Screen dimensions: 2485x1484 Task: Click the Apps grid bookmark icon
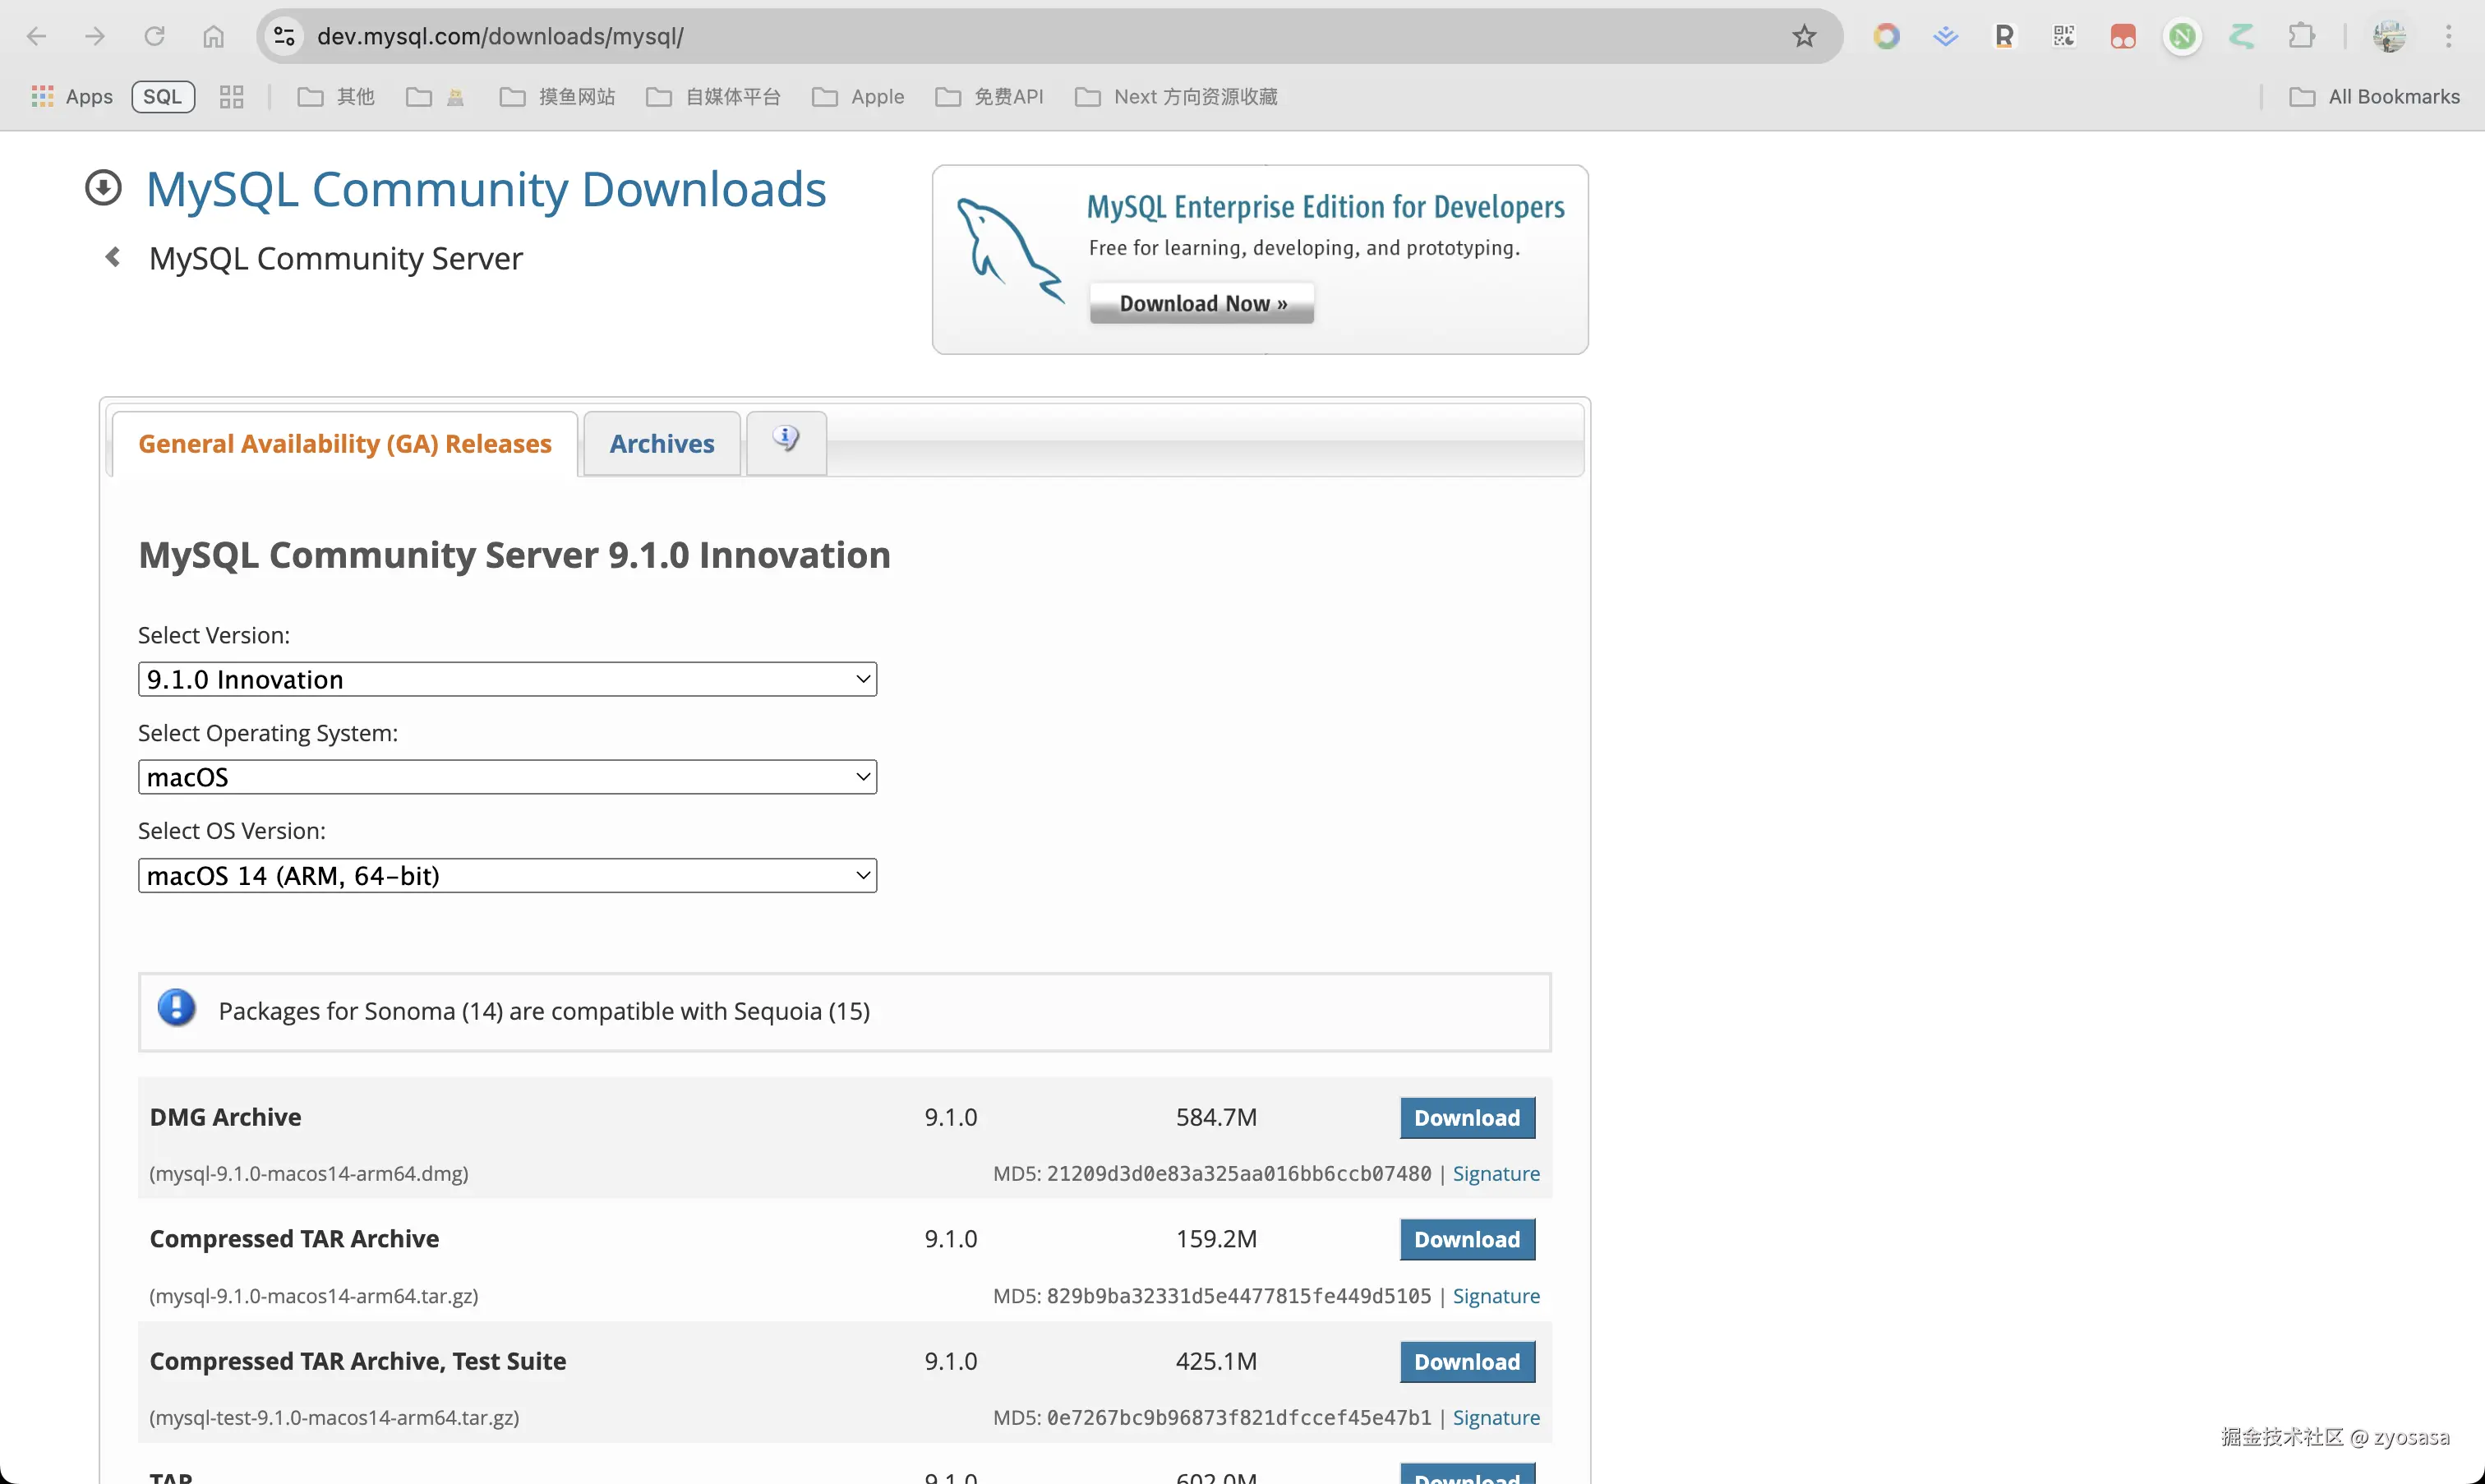click(42, 97)
